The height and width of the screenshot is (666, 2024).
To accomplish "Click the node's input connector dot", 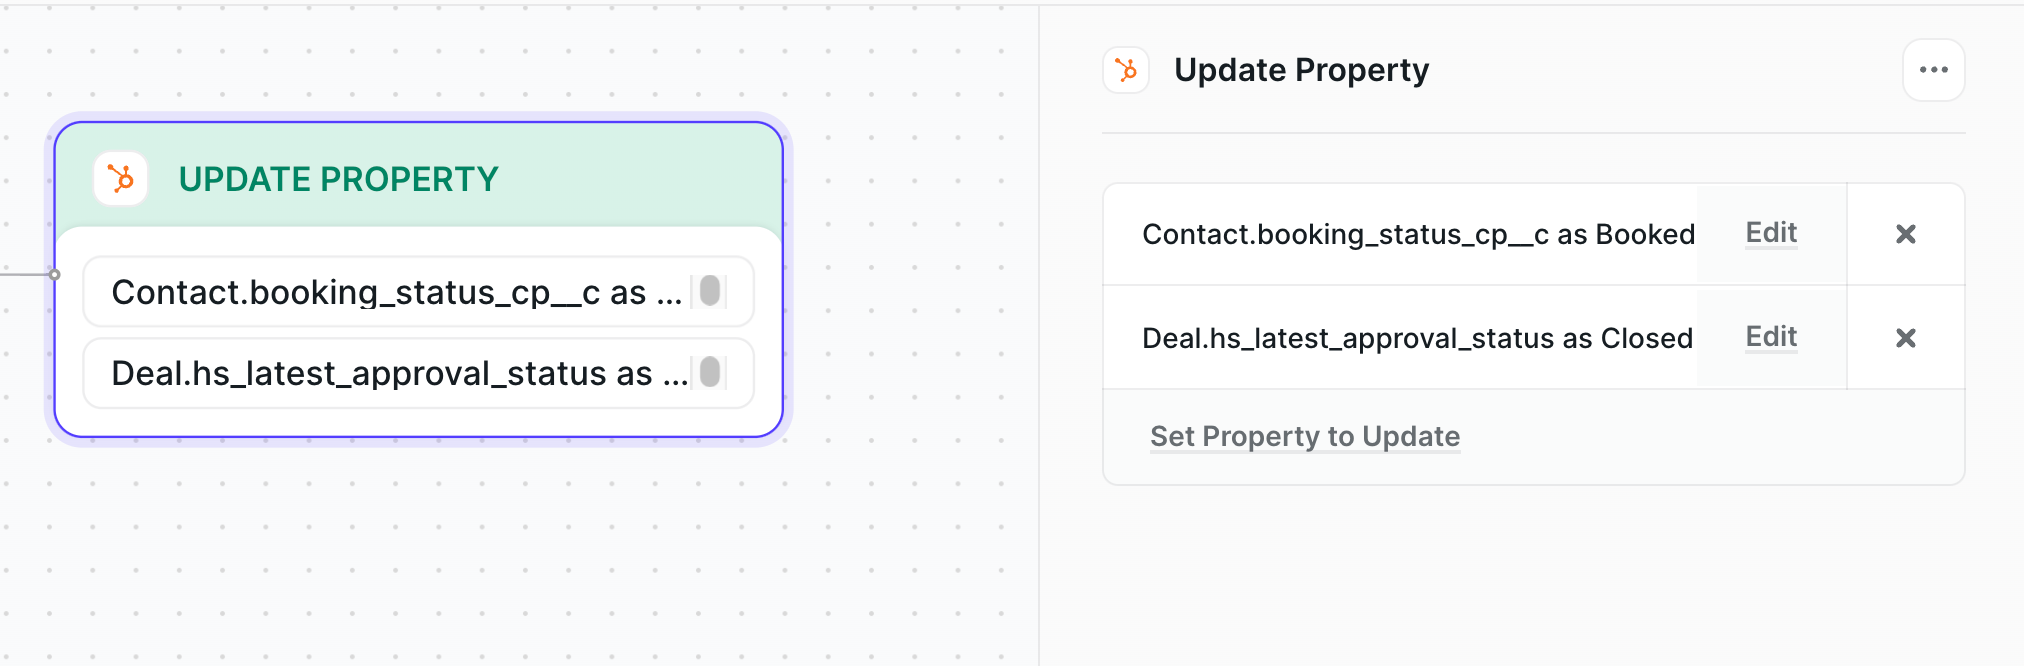I will [x=55, y=274].
